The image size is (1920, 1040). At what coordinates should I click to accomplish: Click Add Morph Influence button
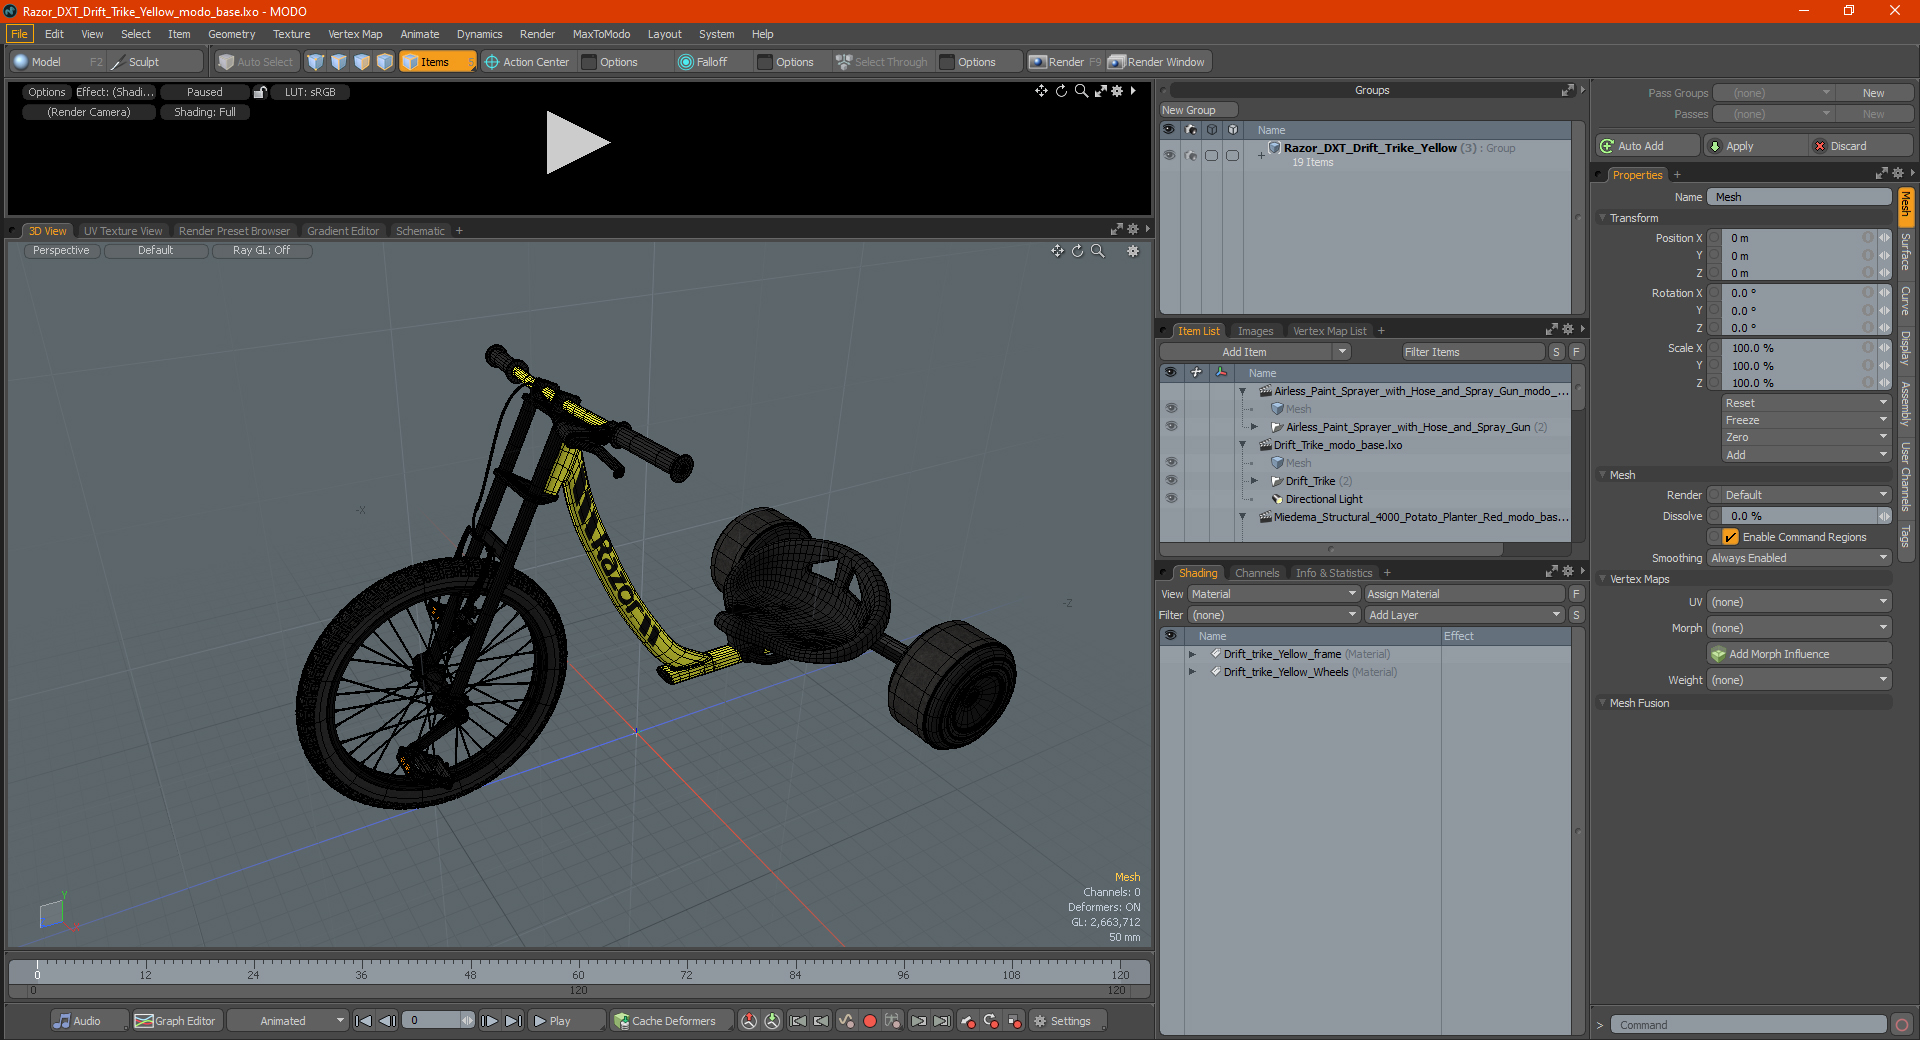pos(1800,654)
